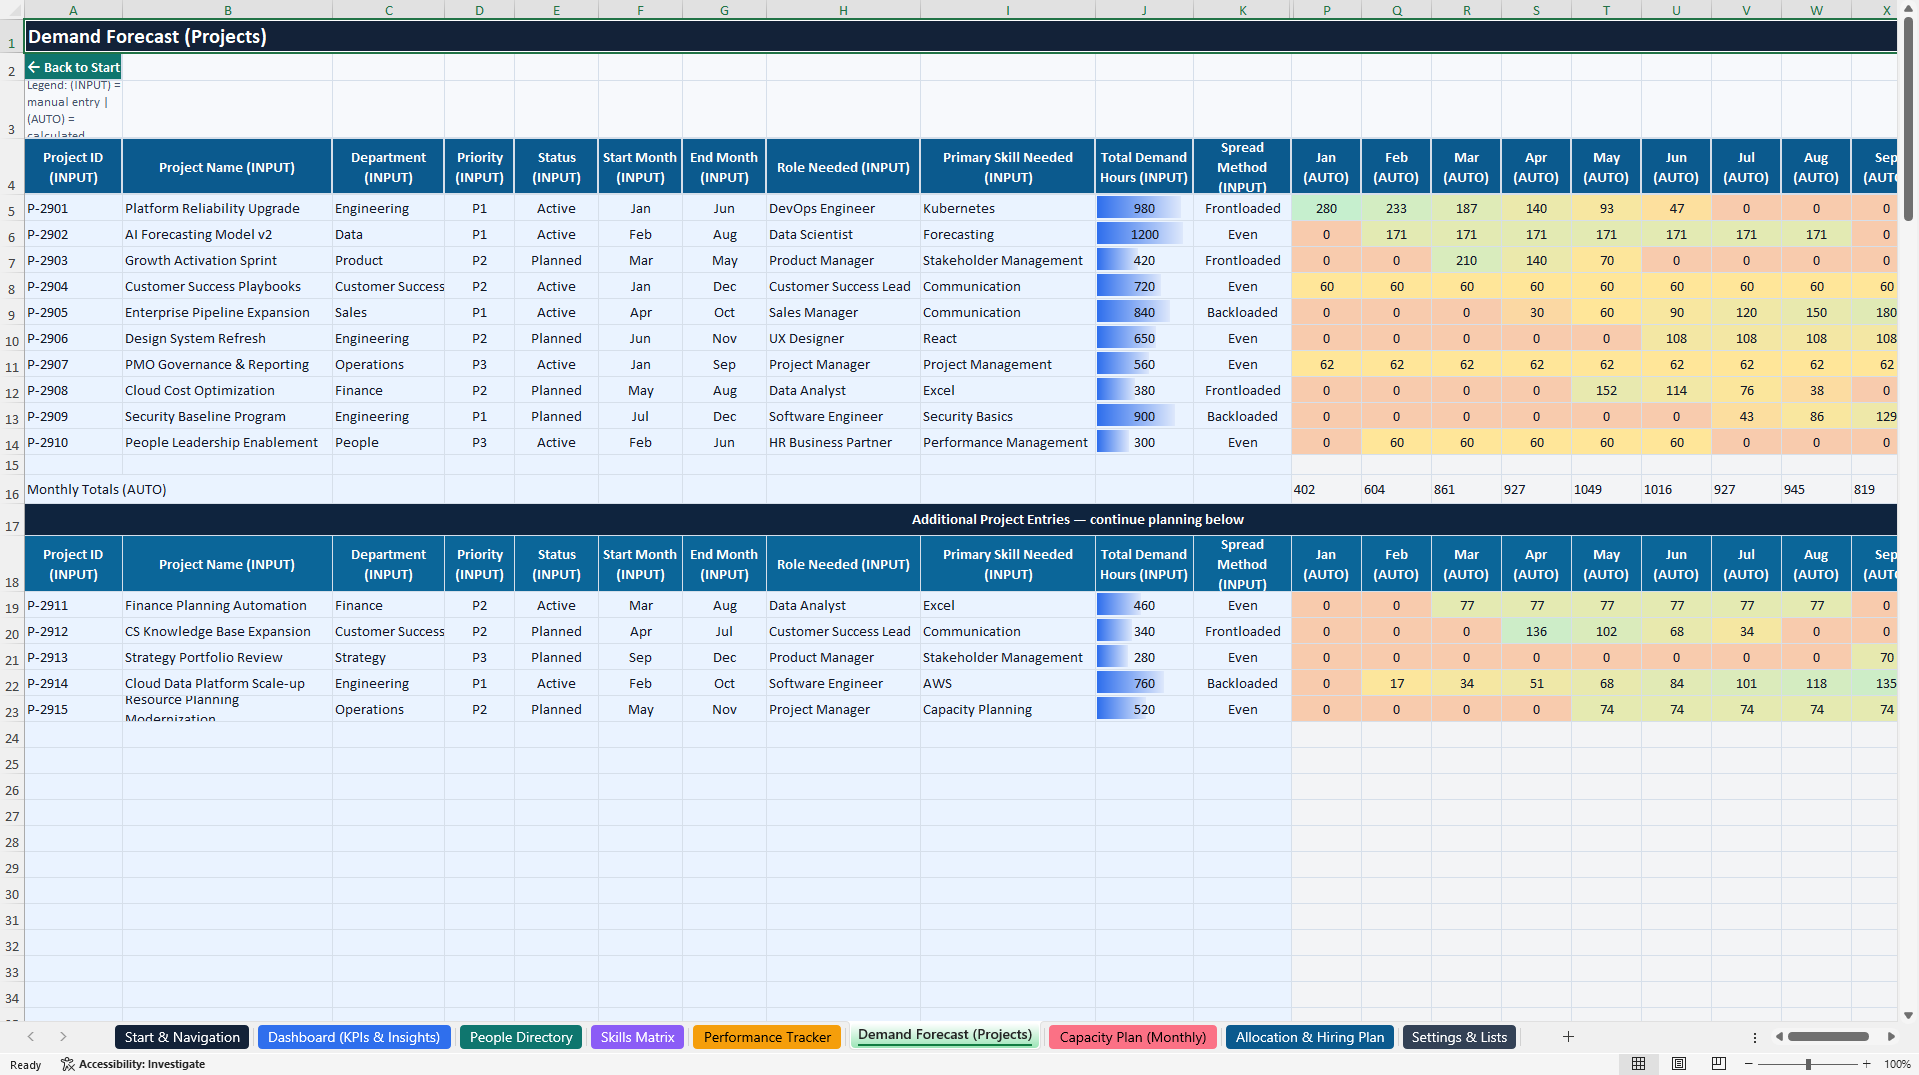Select the May total 1049 cell
The height and width of the screenshot is (1075, 1919).
(1606, 489)
